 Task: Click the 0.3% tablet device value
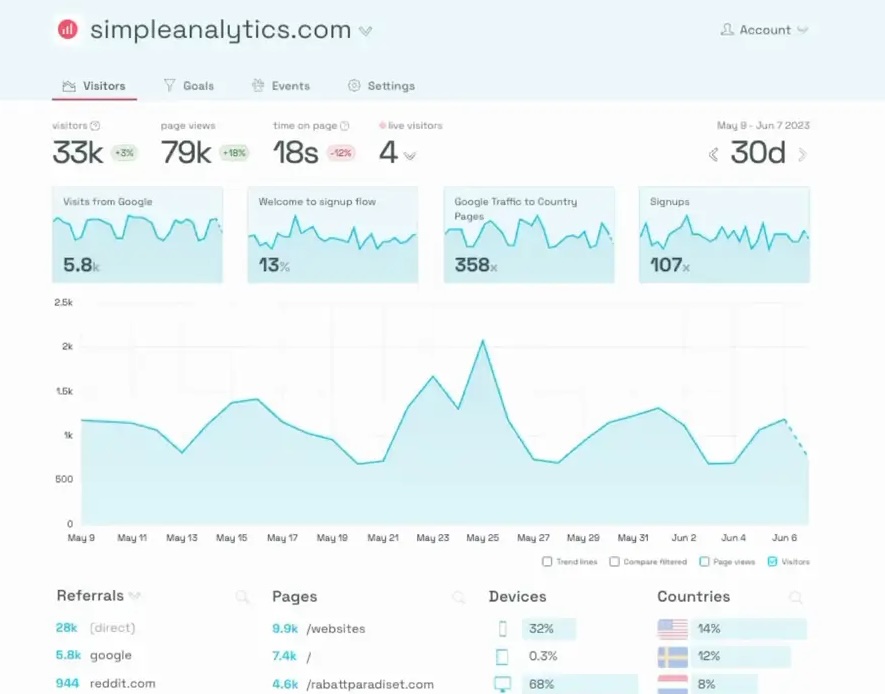543,656
